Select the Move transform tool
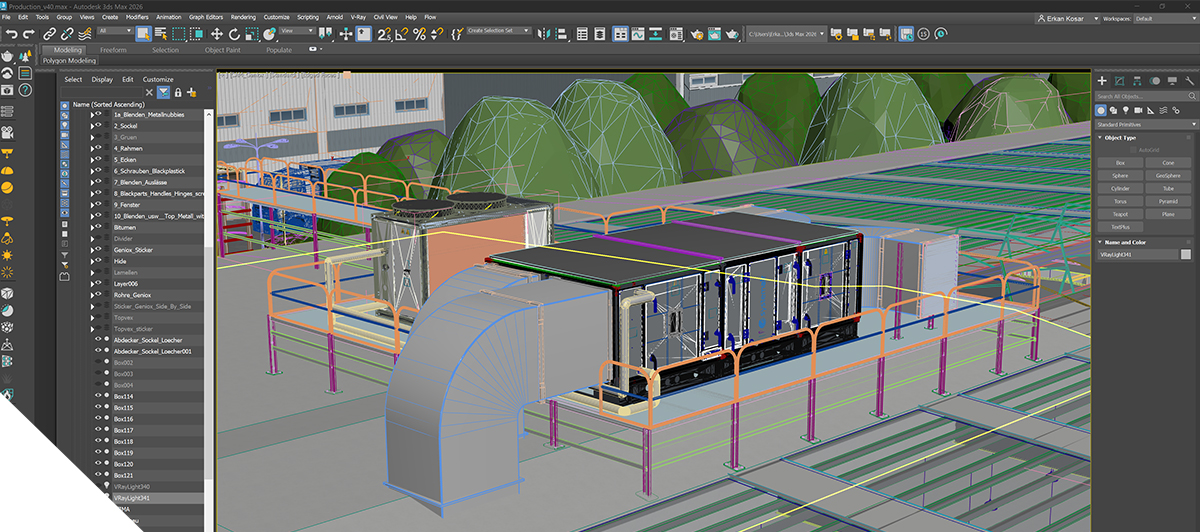The image size is (1200, 532). [x=217, y=33]
